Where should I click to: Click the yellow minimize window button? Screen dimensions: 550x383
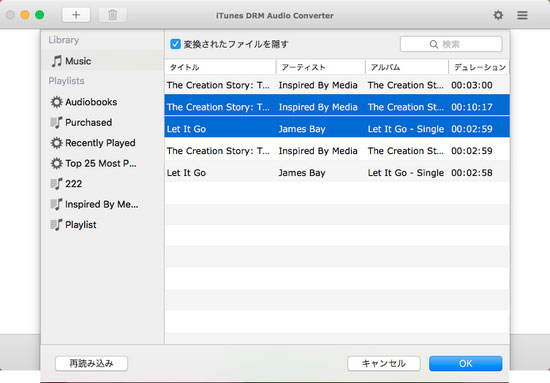(x=25, y=15)
